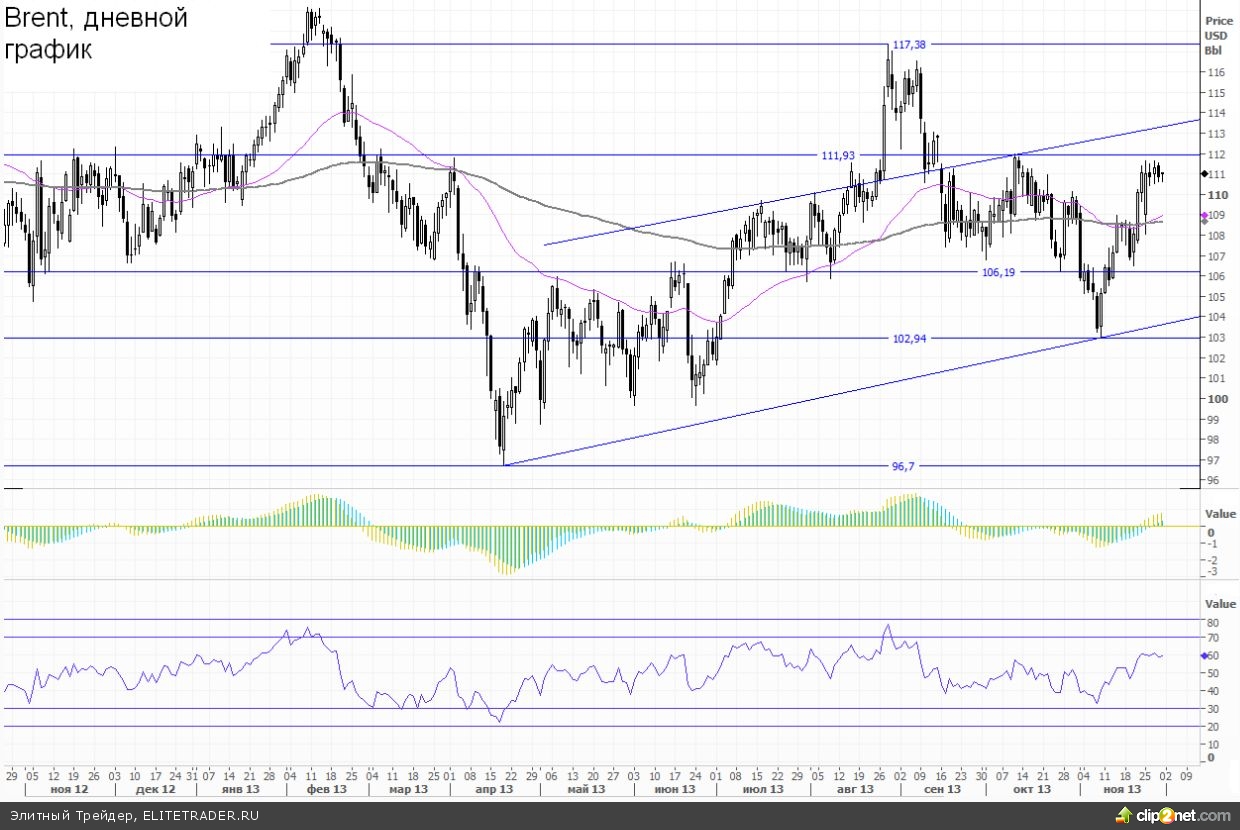Click the blue diamond RSI value marker
This screenshot has width=1240, height=830.
coord(1202,655)
